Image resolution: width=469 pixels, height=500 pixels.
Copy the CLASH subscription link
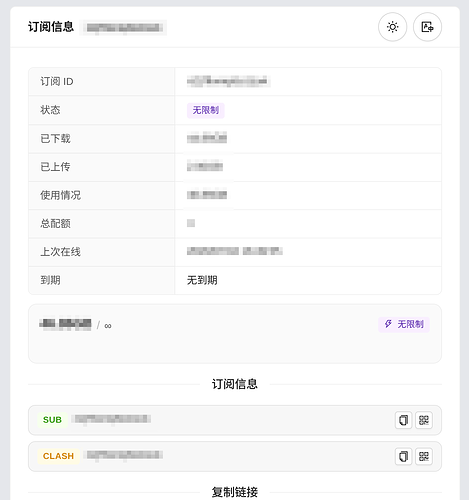[x=403, y=456]
